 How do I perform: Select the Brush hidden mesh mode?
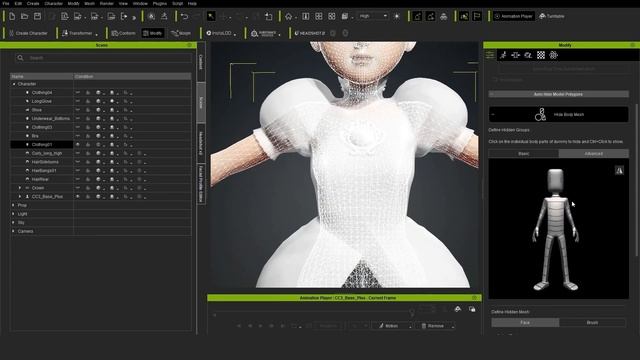click(x=592, y=322)
